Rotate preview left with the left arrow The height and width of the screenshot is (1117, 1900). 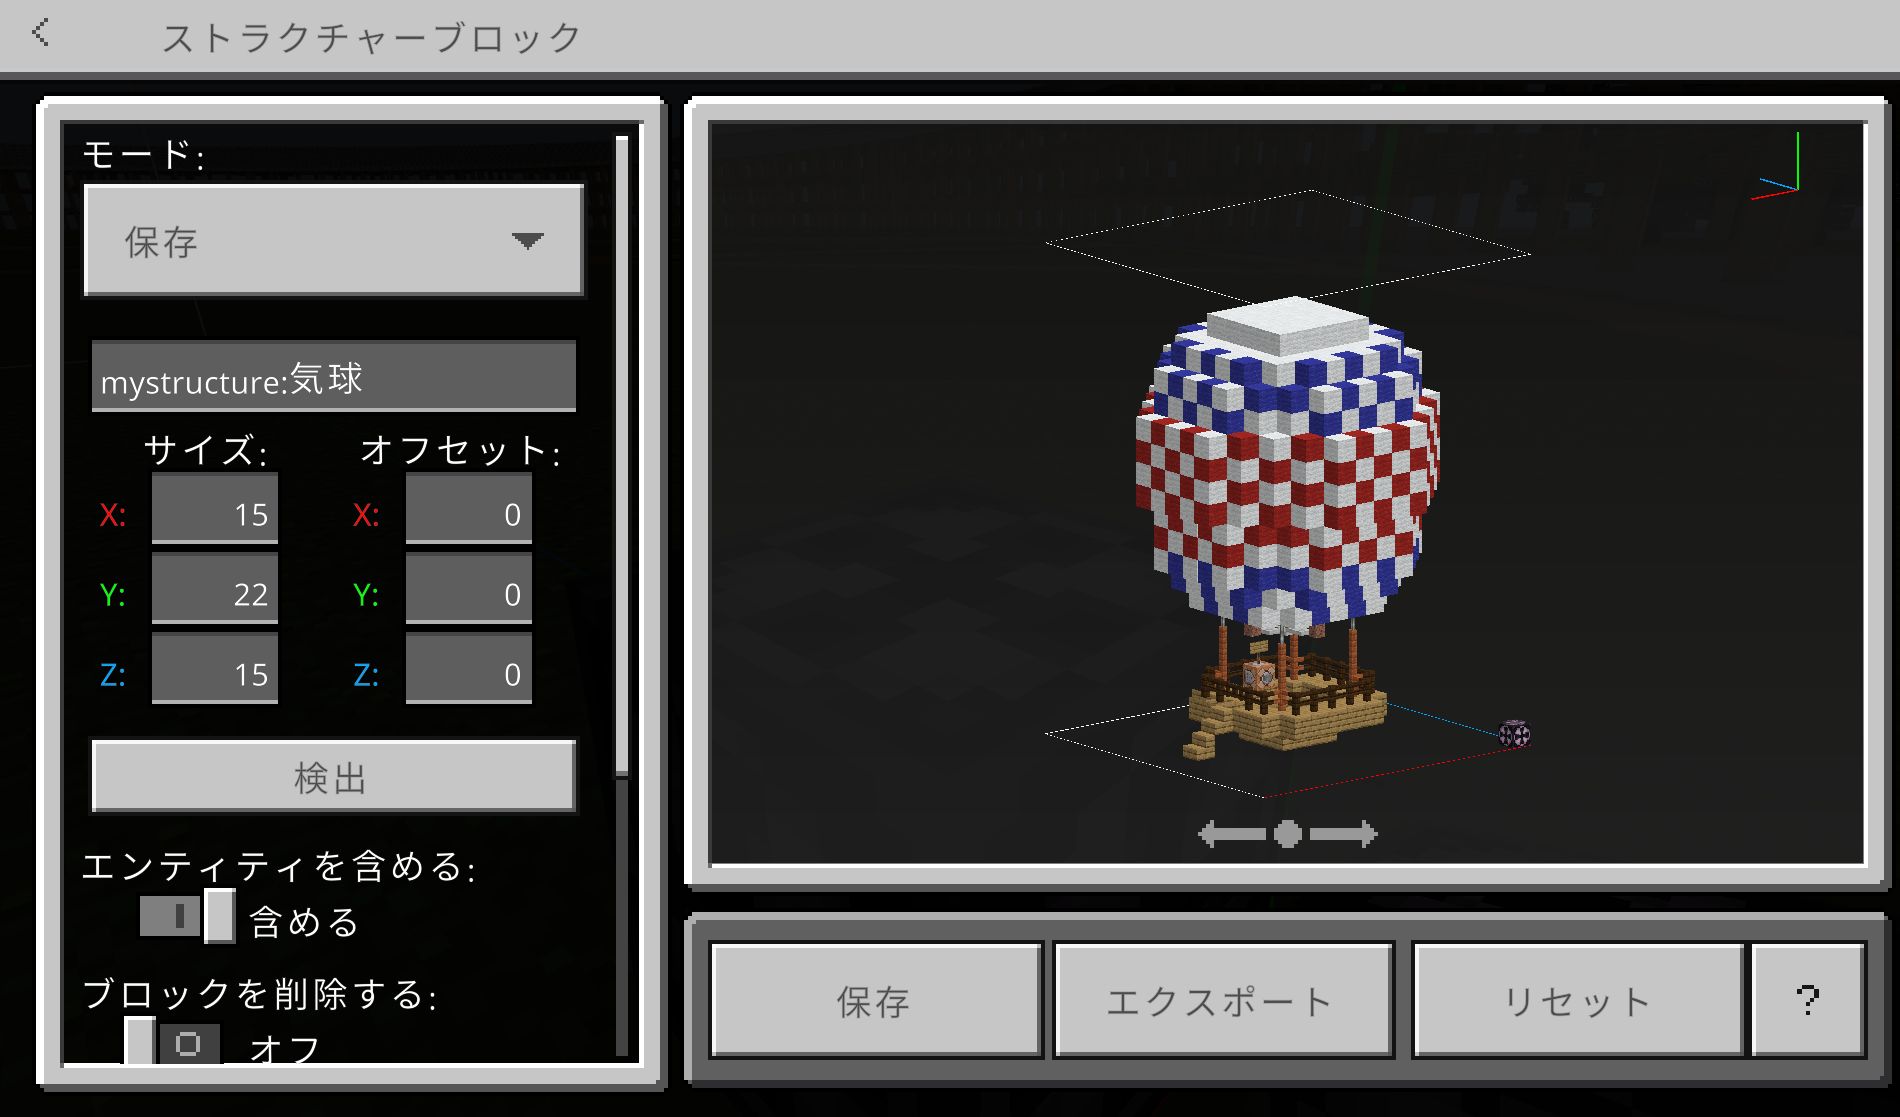click(x=1232, y=833)
